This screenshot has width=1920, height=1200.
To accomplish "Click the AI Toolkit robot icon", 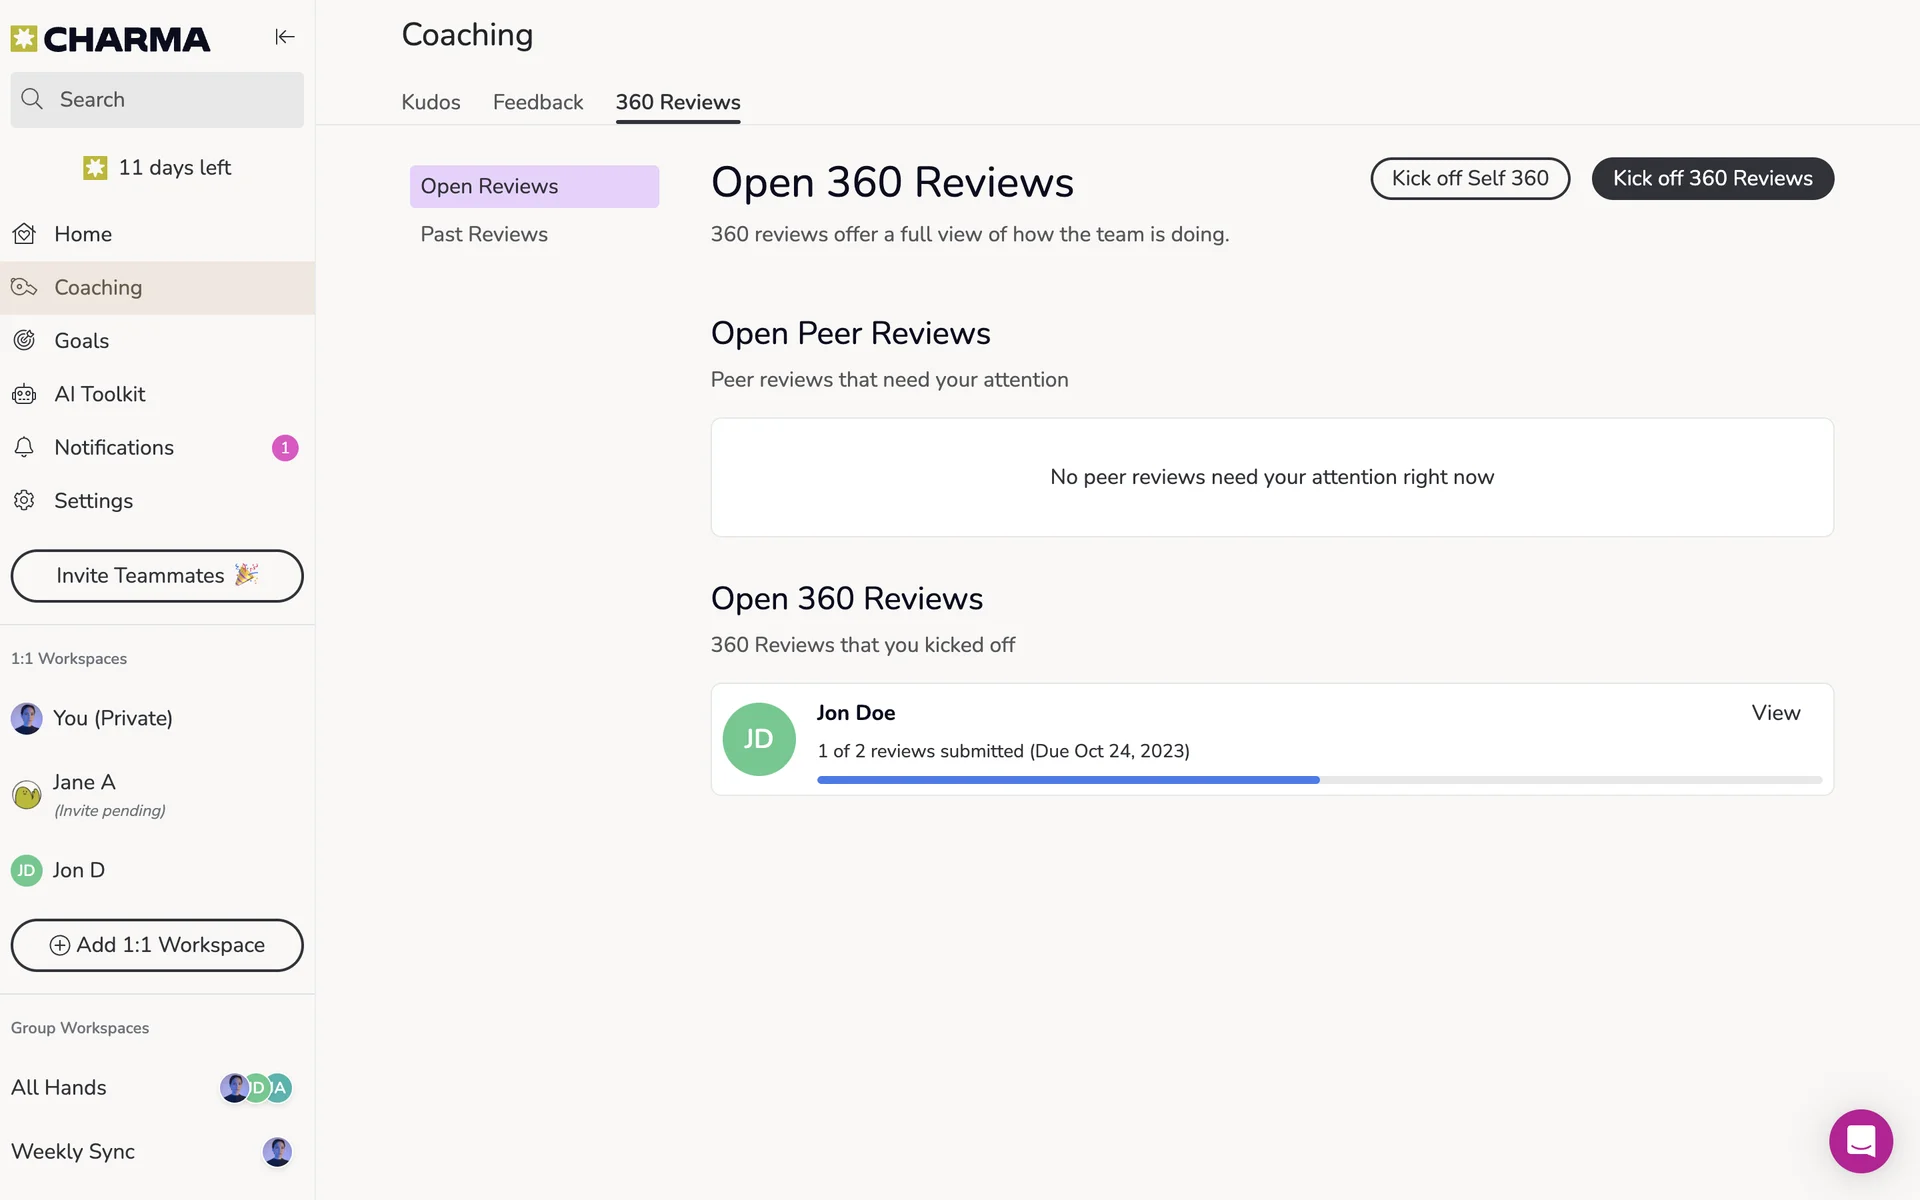I will click(25, 394).
